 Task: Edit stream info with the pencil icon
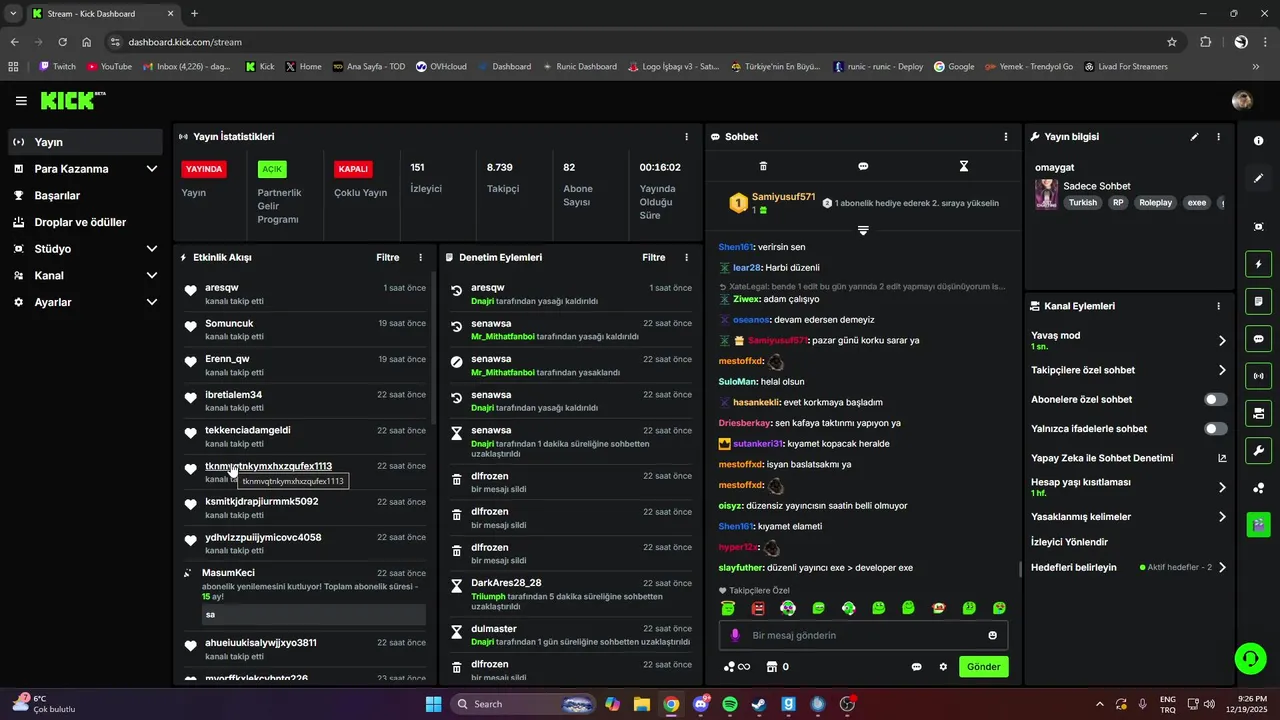[1194, 137]
